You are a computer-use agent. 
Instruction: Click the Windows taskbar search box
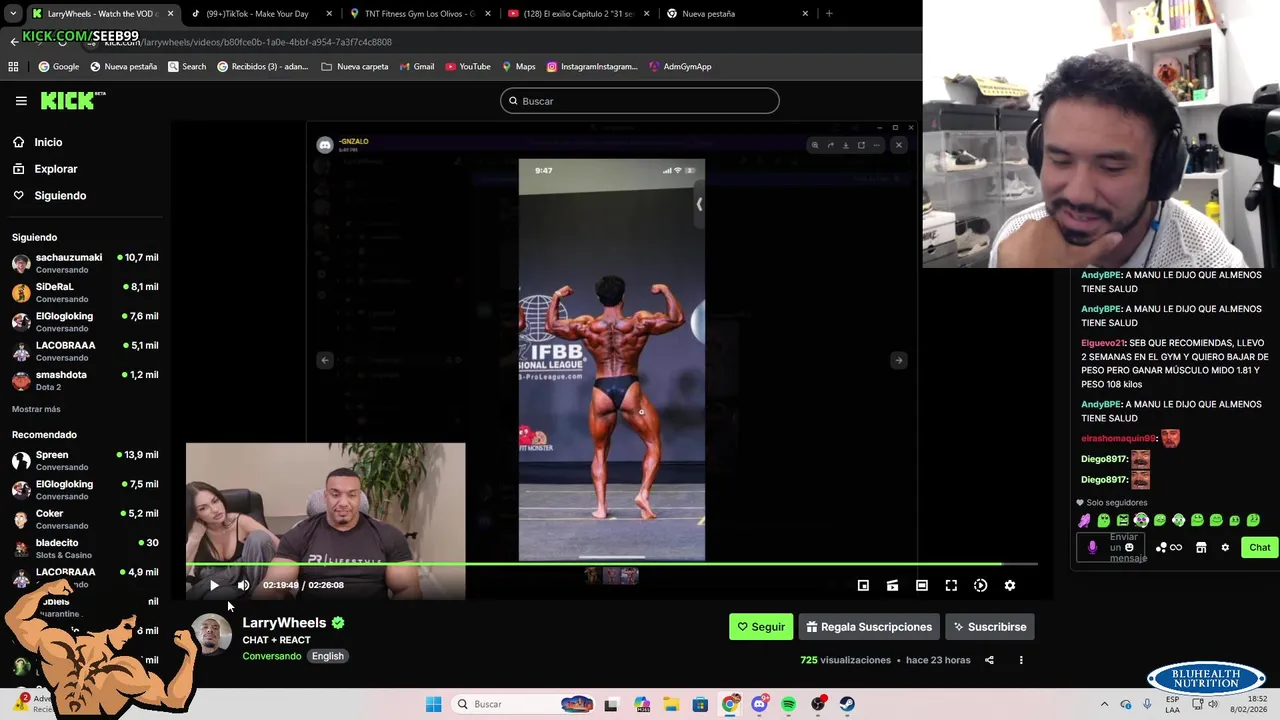pos(524,704)
